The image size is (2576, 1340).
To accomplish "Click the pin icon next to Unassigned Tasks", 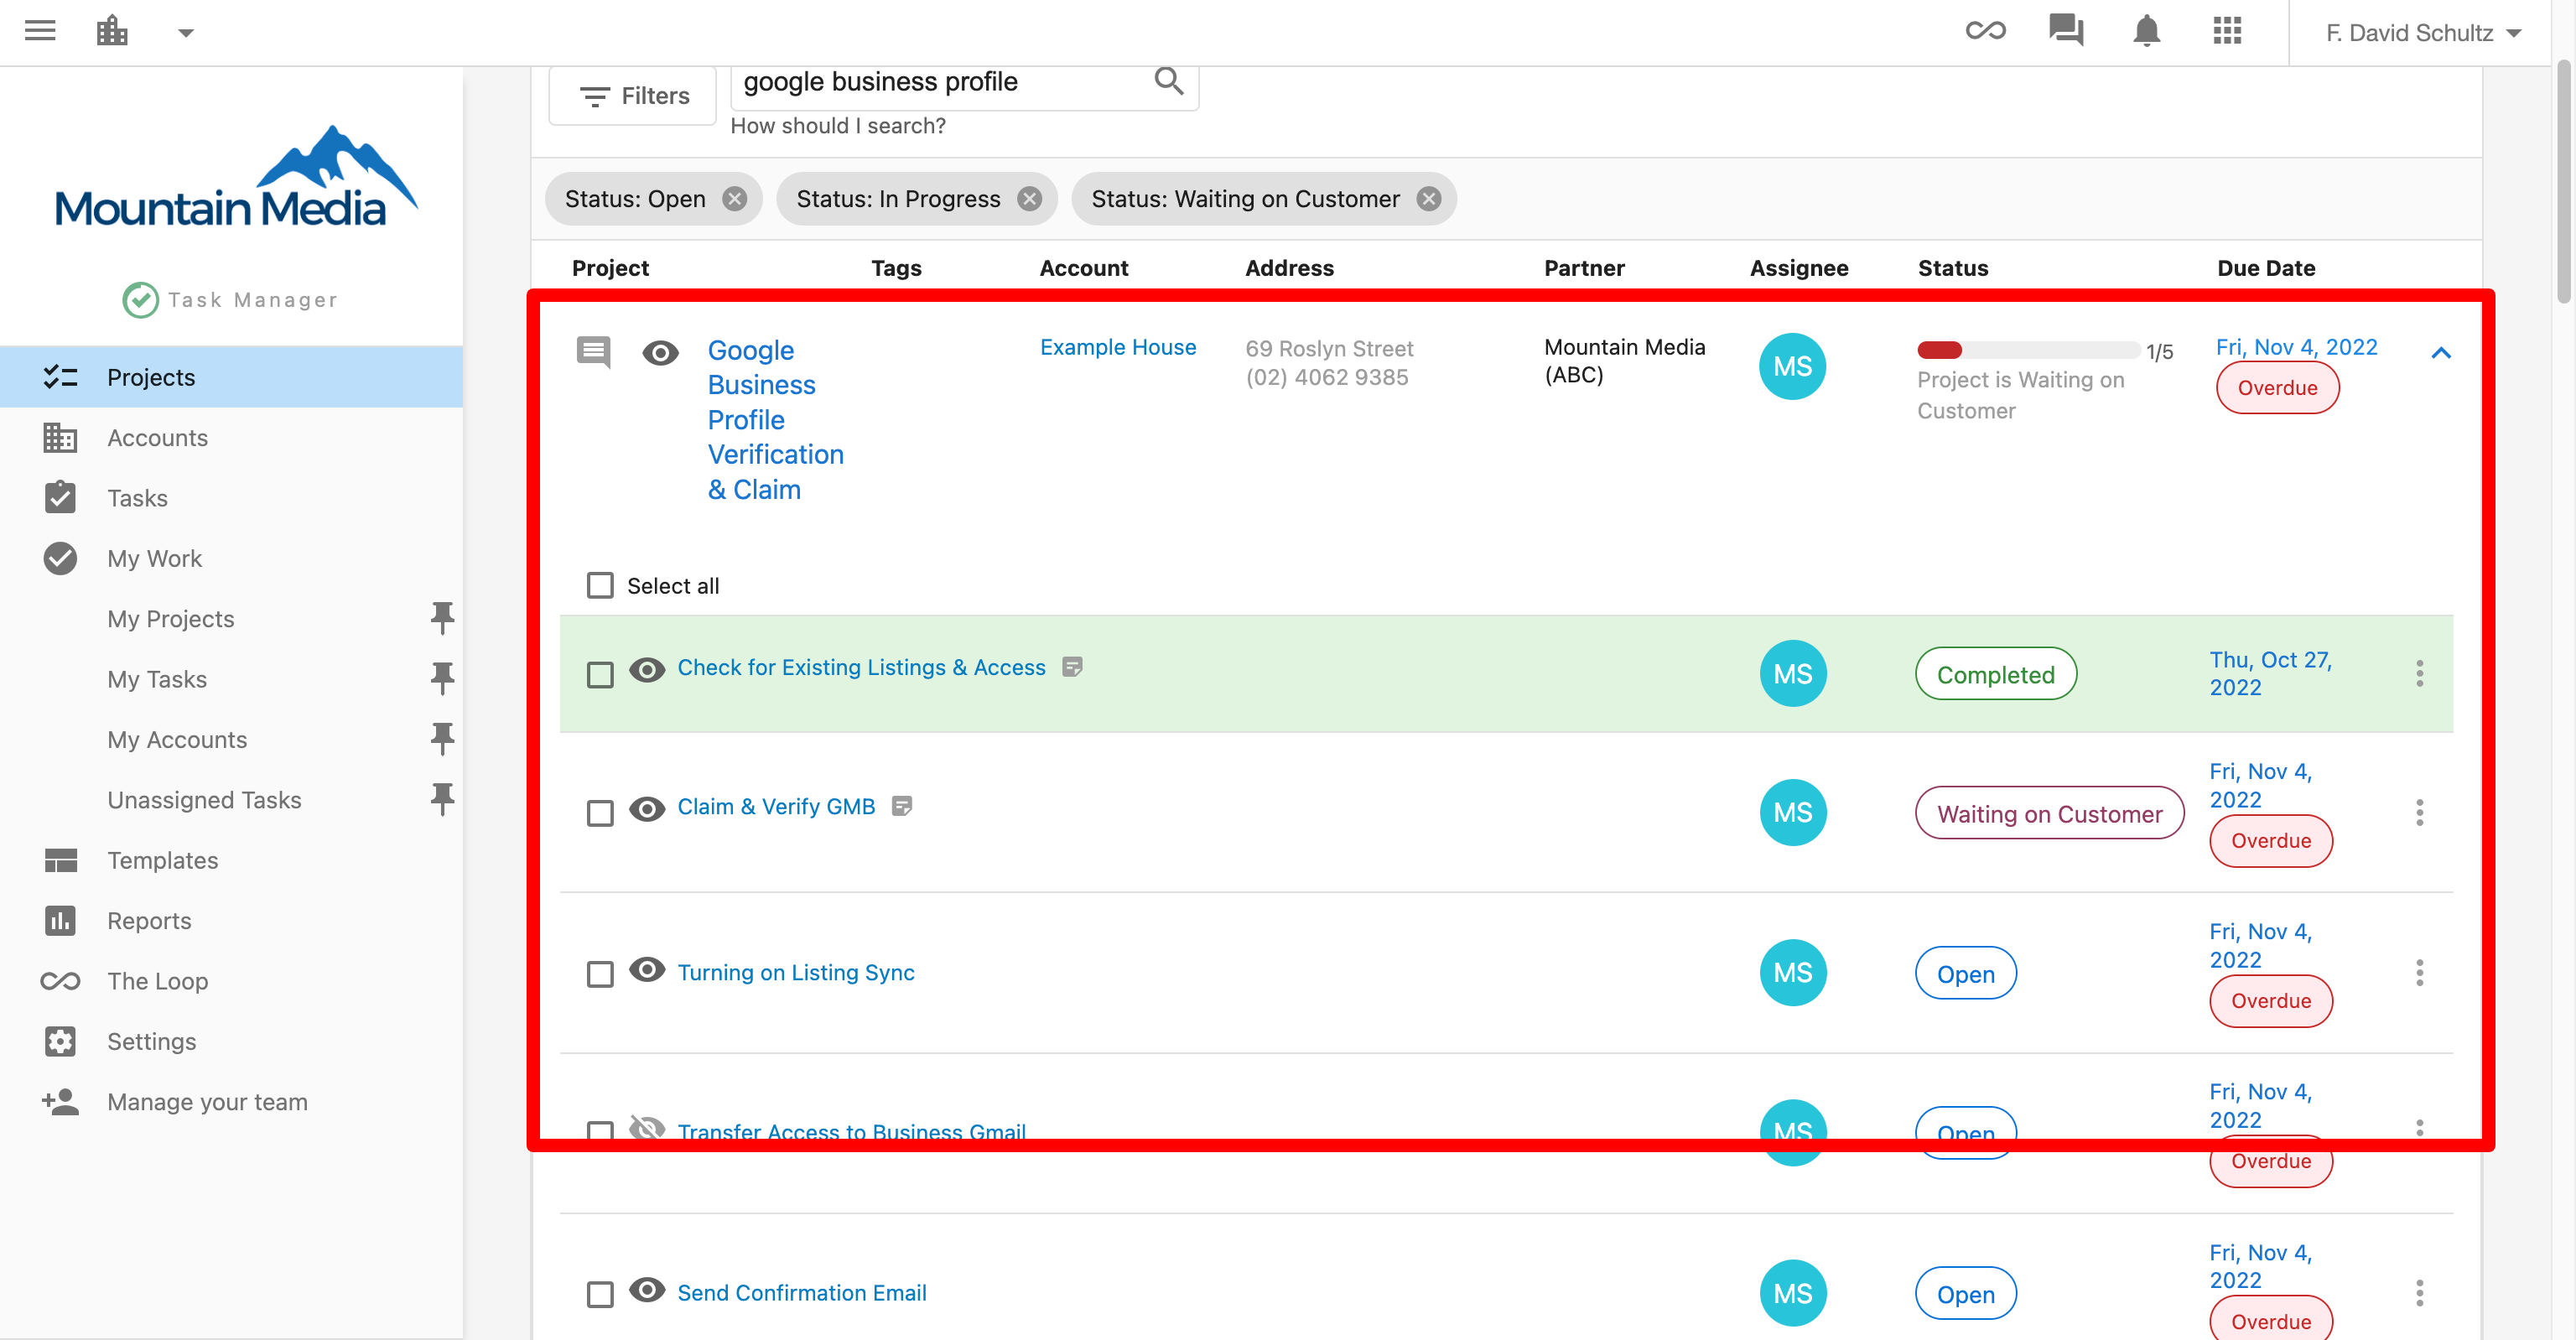I will (x=442, y=799).
